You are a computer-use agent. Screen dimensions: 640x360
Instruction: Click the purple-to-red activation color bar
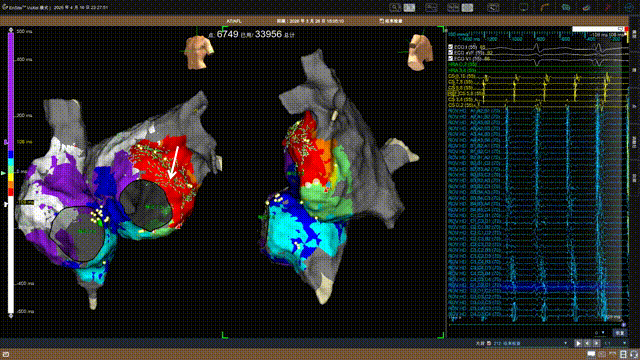pos(11,114)
